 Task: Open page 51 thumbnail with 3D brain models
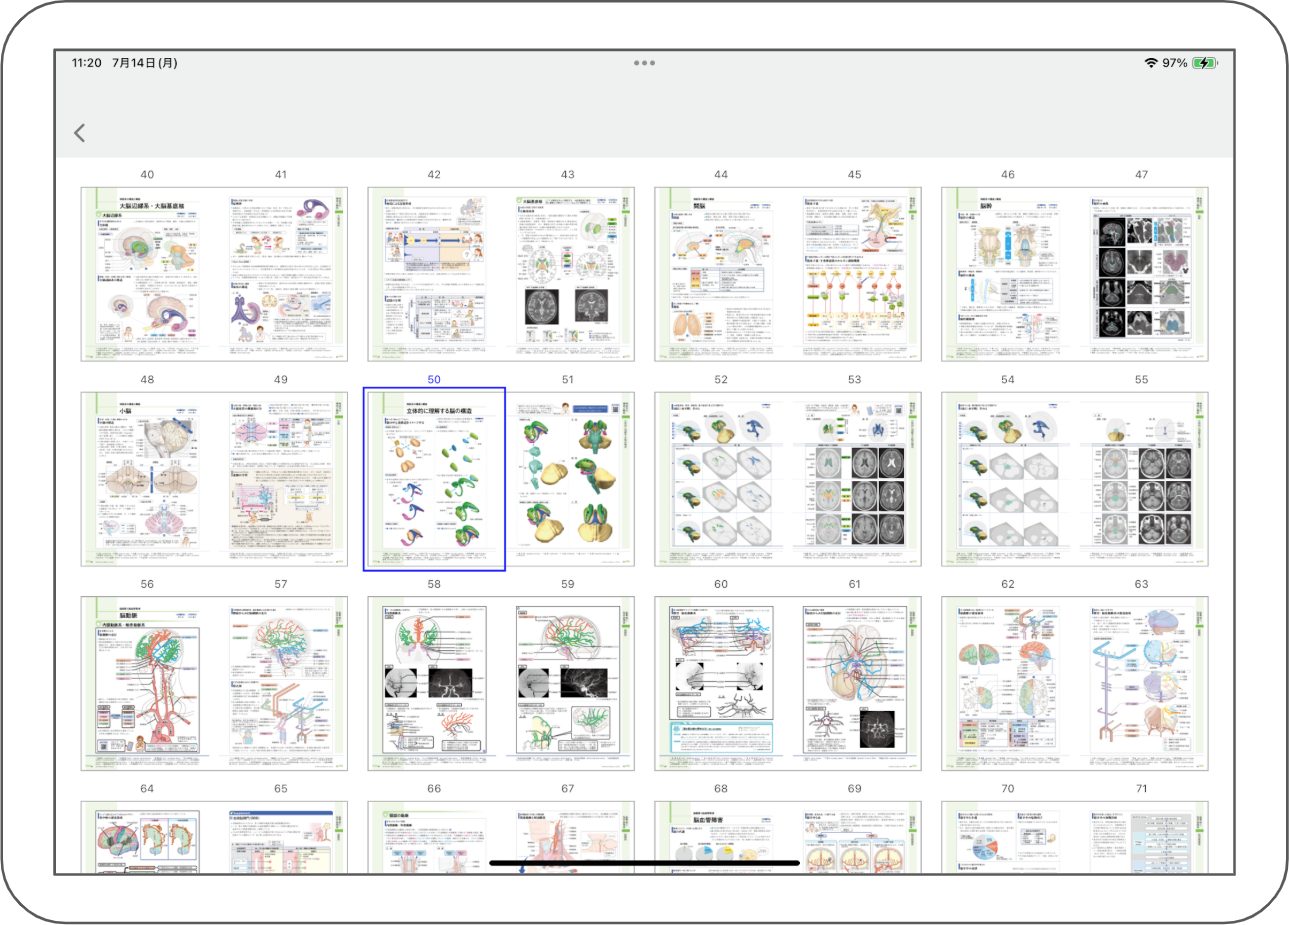coord(568,479)
